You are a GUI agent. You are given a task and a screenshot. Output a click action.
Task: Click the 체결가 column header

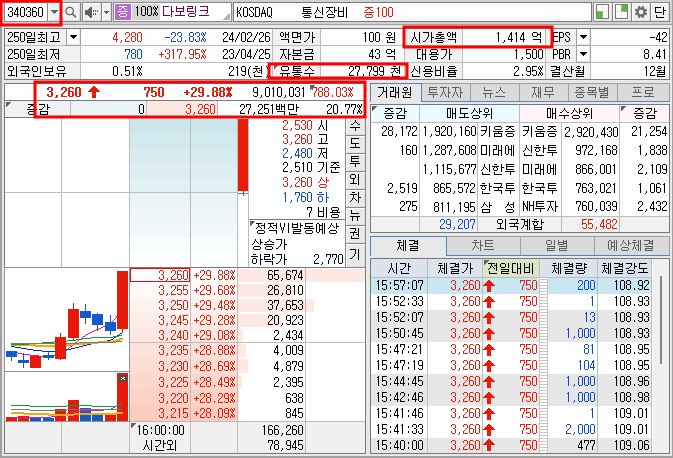coord(455,269)
